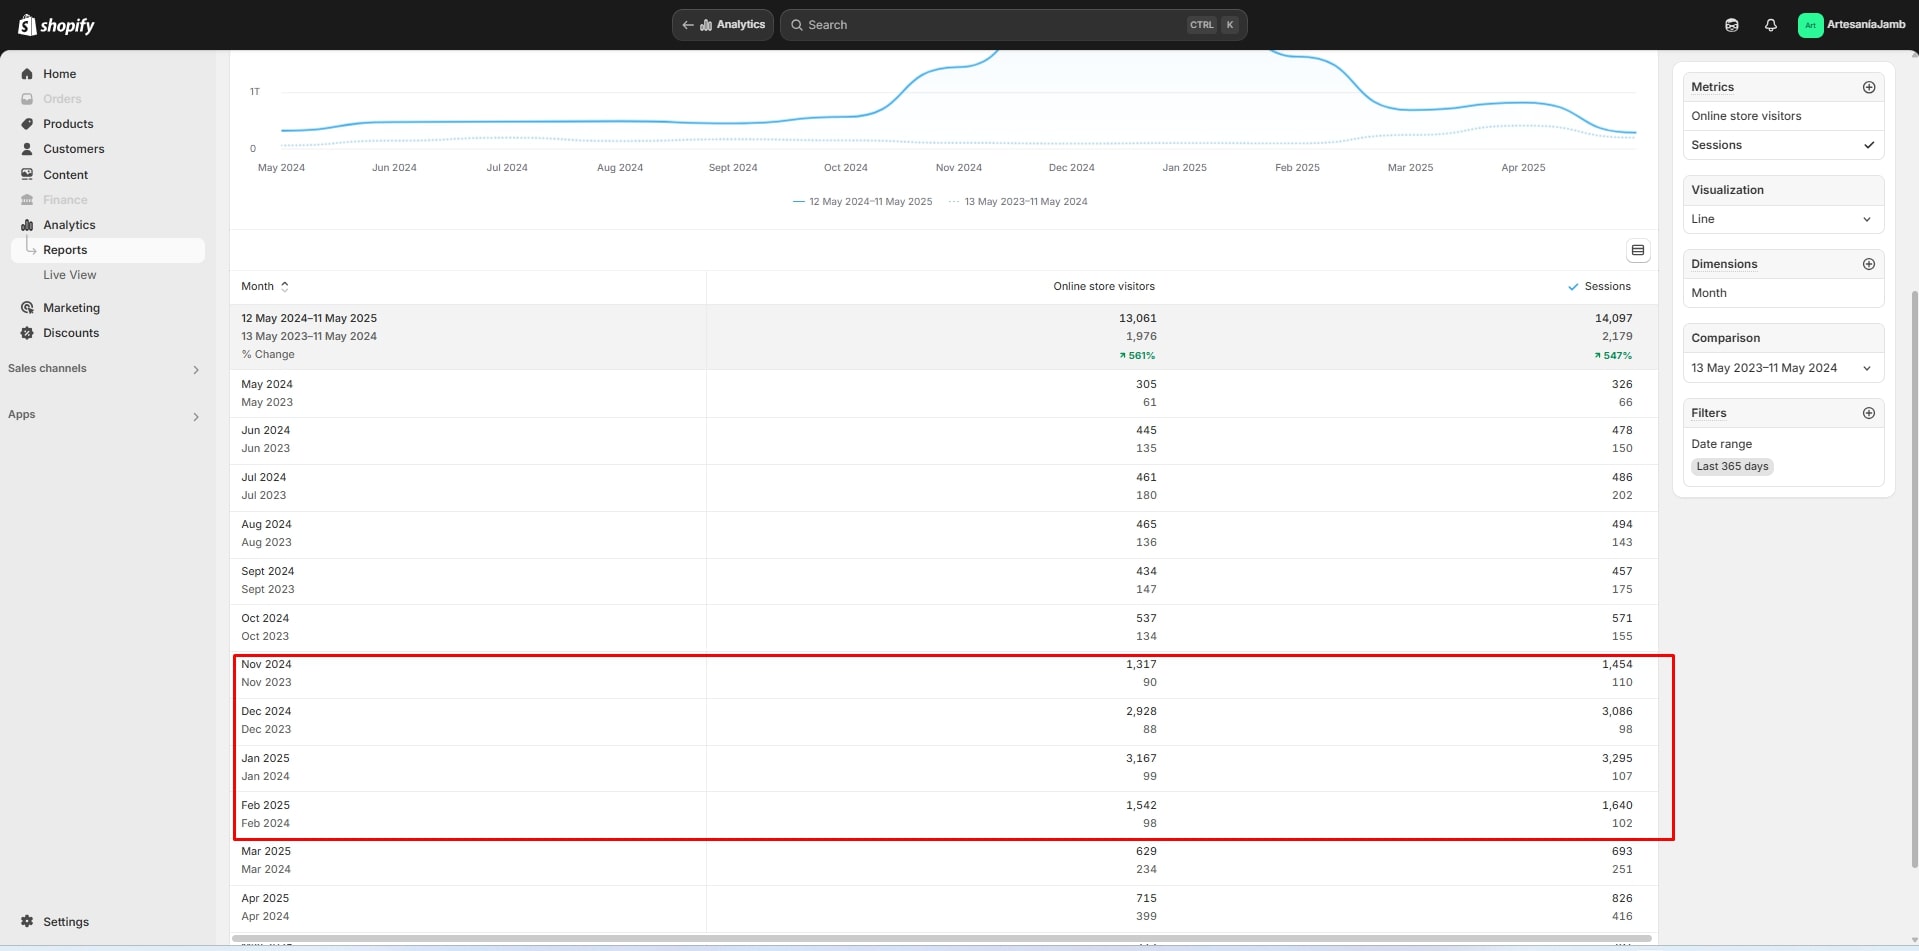Open the Comparison date range dropdown
The image size is (1919, 951).
click(x=1783, y=368)
